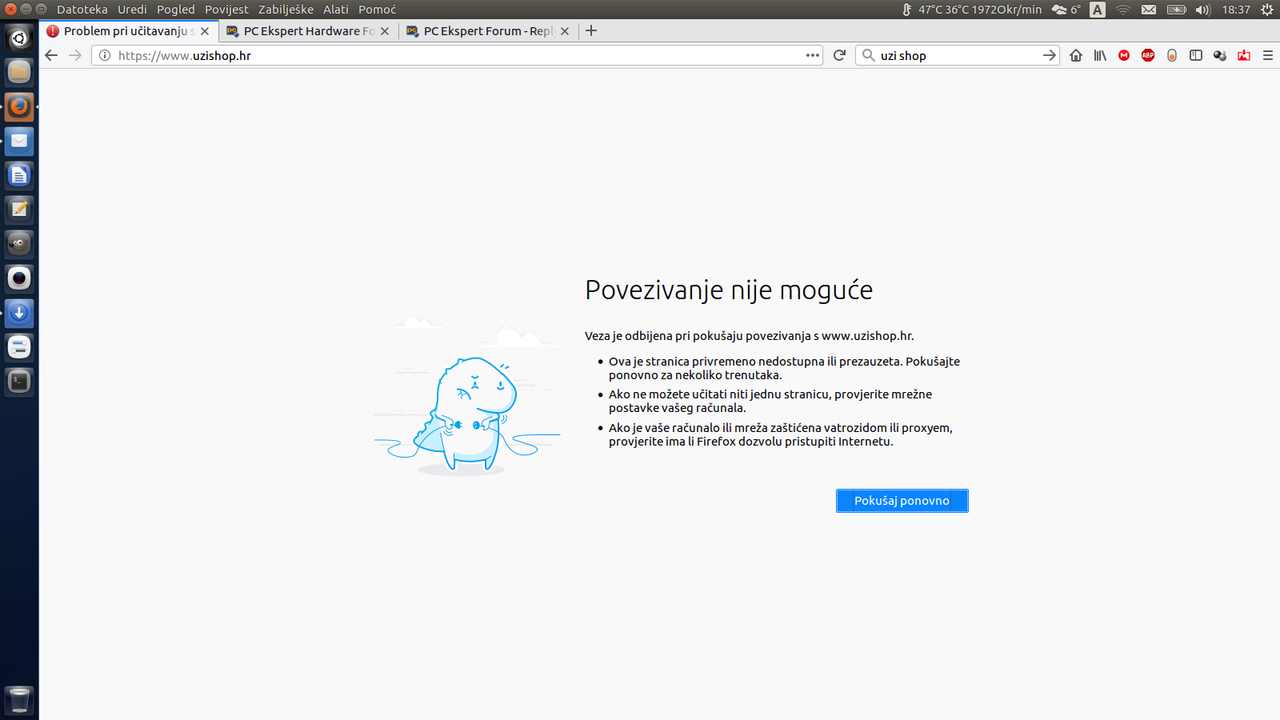Click the fan speed text 1972Okr/min
The image size is (1280, 720).
coord(1006,9)
